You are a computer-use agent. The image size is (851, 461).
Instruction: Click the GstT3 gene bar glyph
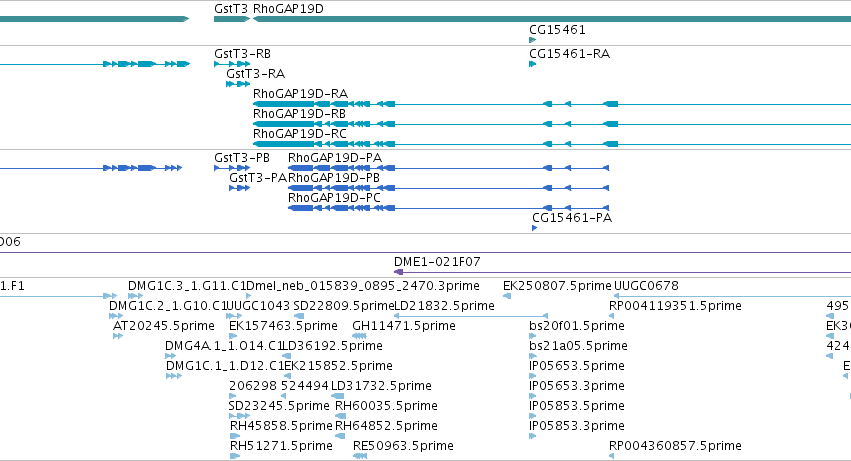[232, 19]
